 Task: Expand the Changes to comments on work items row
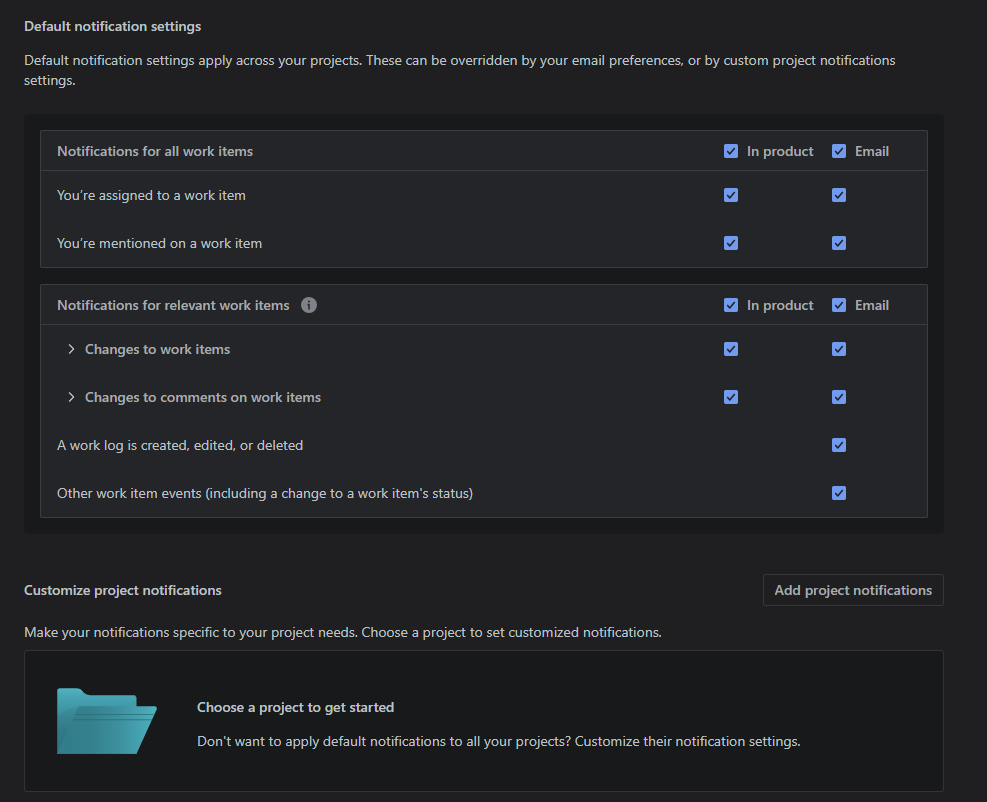click(x=71, y=397)
